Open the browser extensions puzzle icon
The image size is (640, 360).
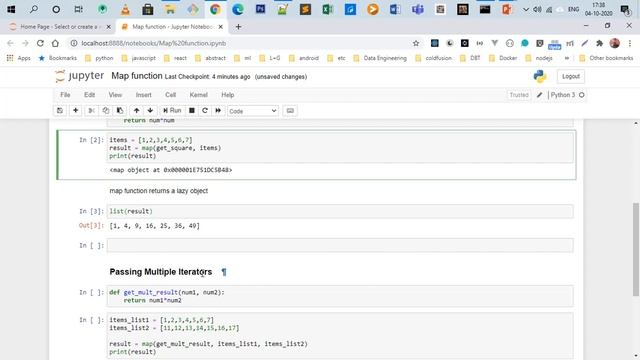599,43
